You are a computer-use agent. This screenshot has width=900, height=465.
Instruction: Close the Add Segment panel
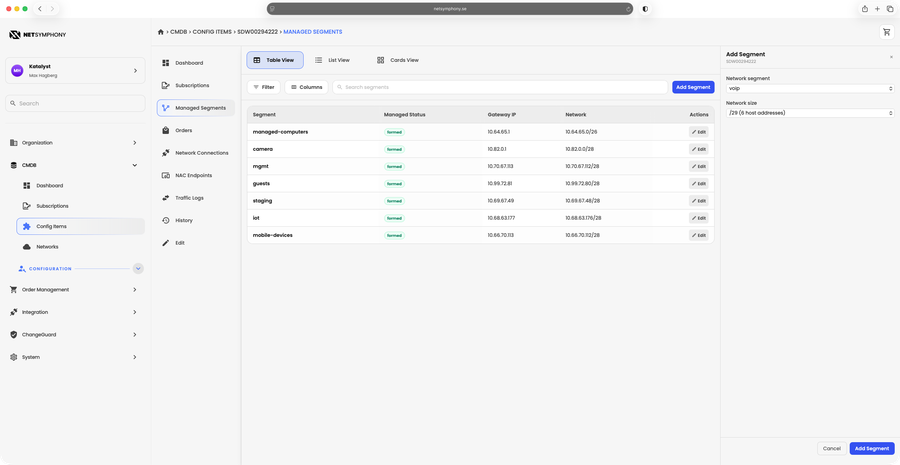coord(891,57)
